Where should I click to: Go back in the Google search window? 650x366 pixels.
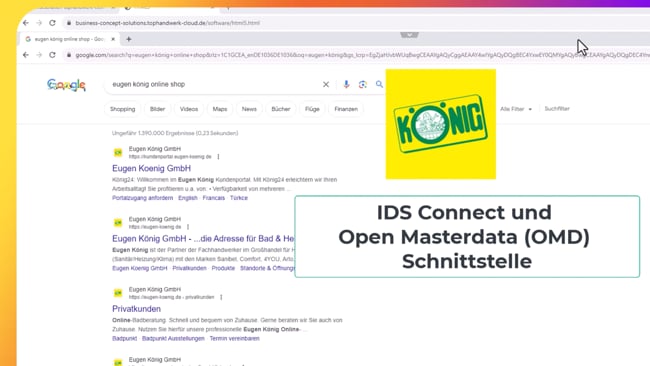pyautogui.click(x=26, y=55)
